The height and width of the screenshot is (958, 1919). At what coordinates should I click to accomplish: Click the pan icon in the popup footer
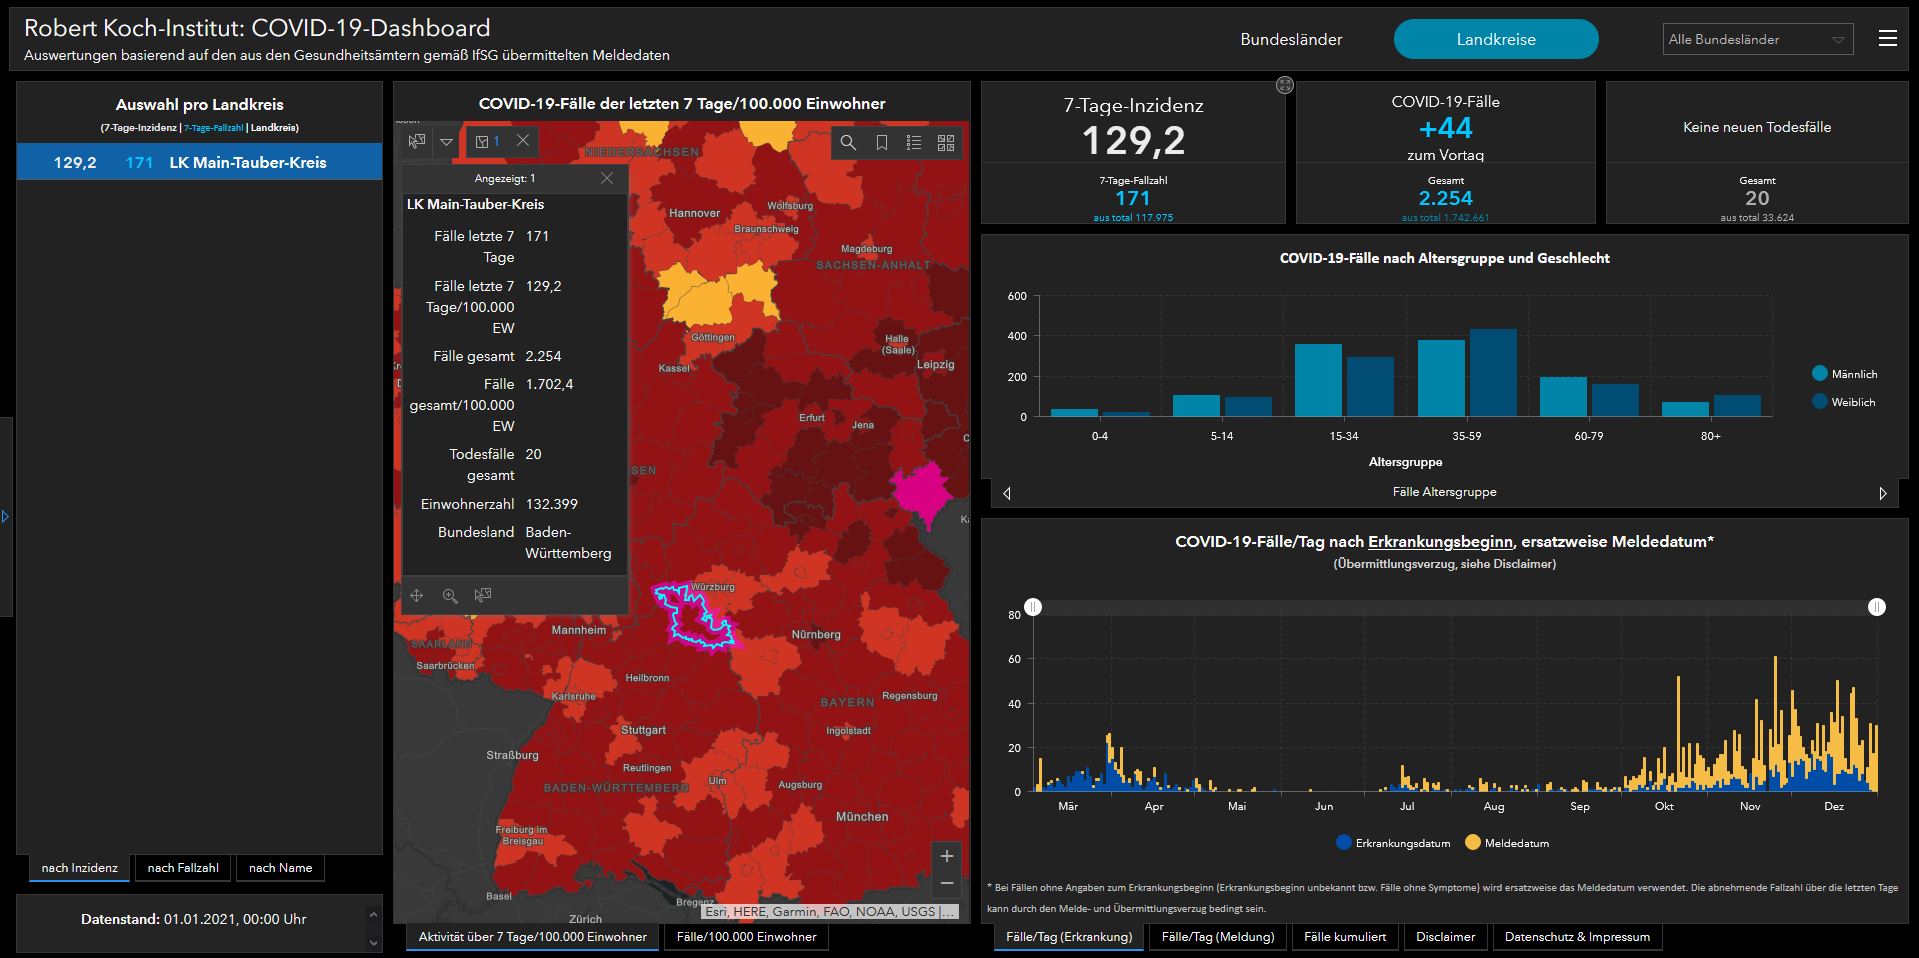(417, 596)
